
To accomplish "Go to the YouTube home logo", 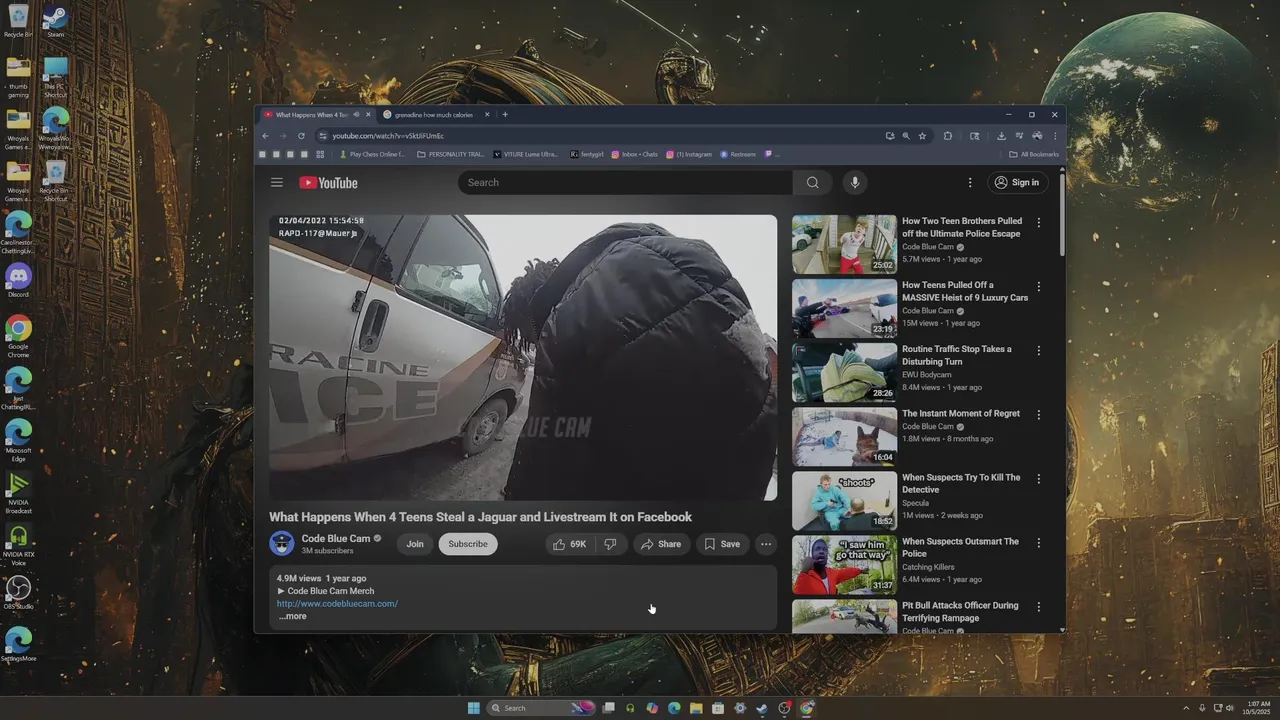I will pyautogui.click(x=328, y=182).
